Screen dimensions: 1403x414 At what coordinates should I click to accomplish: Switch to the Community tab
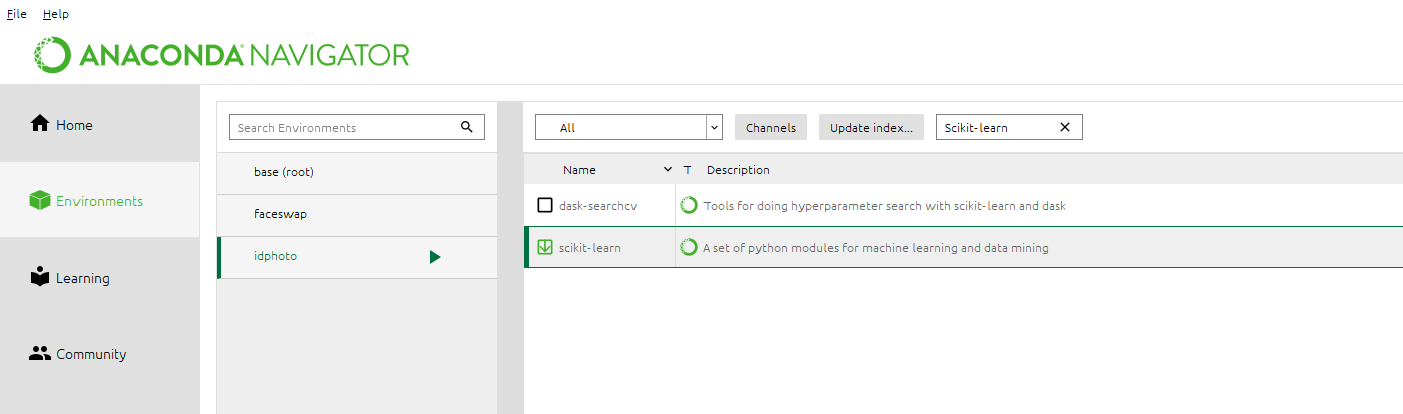coord(100,353)
